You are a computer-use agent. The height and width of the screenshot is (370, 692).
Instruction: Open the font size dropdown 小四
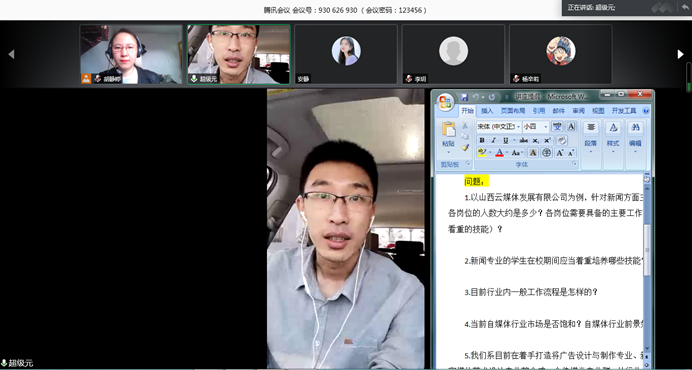tap(536, 127)
